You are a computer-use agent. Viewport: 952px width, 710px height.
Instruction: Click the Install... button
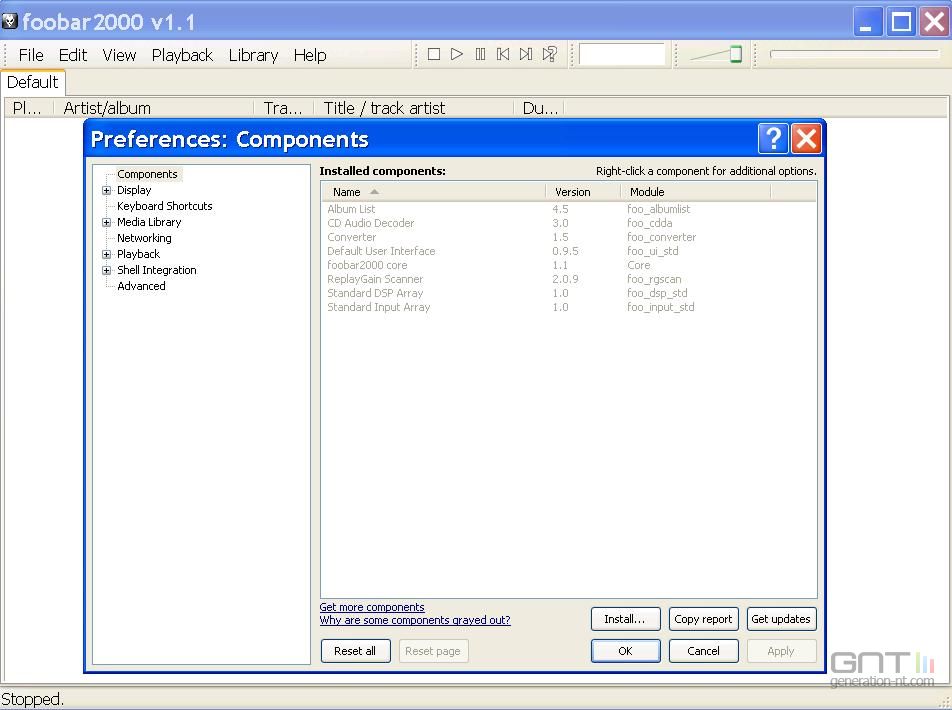pyautogui.click(x=625, y=619)
